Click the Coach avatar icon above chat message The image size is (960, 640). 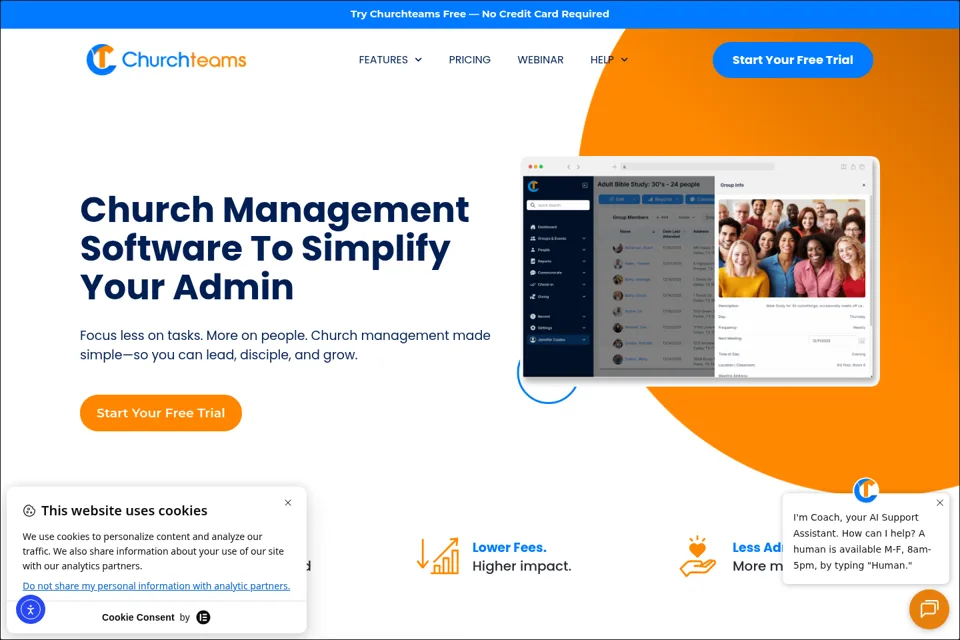866,490
